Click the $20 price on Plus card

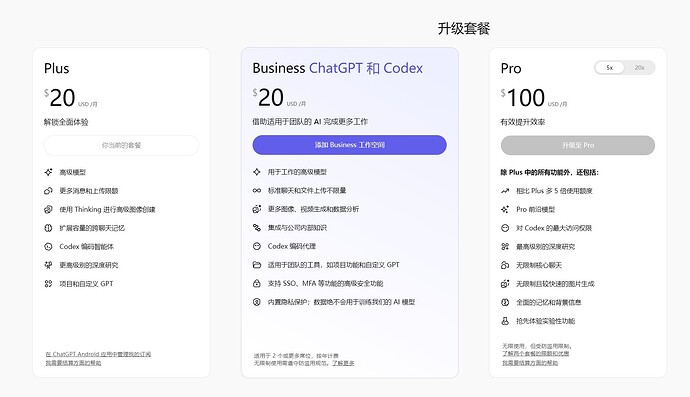pos(60,98)
